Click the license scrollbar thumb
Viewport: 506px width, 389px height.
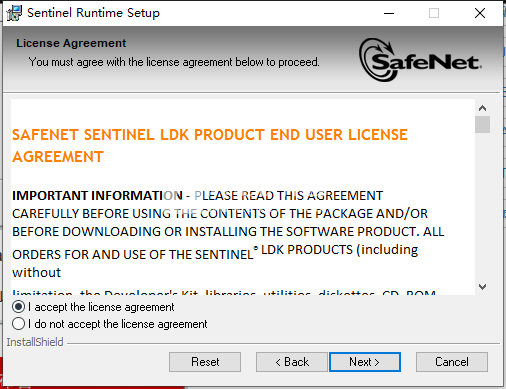coord(482,125)
